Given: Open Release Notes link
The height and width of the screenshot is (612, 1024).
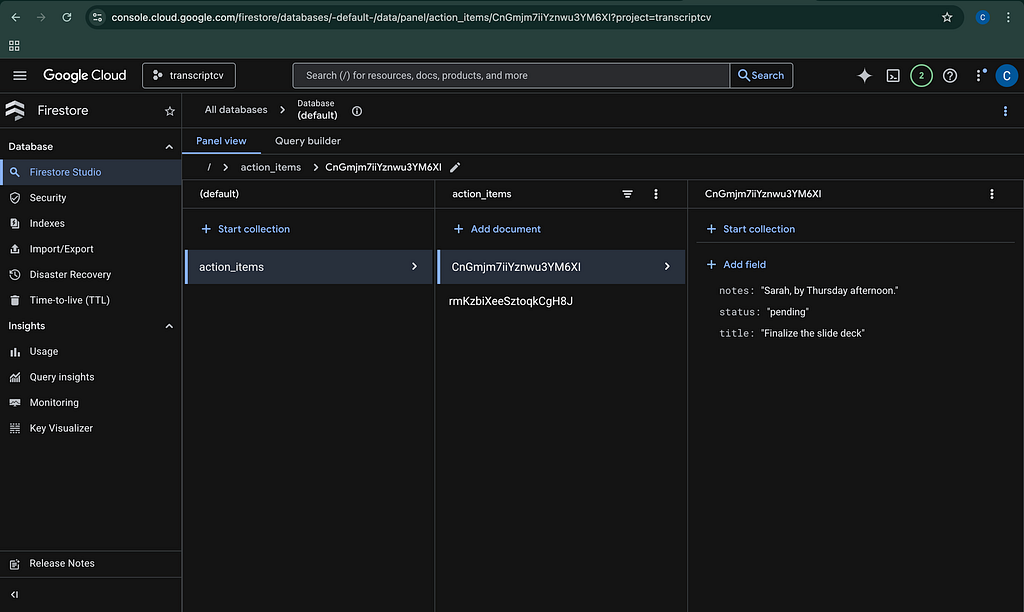Looking at the screenshot, I should pos(91,564).
